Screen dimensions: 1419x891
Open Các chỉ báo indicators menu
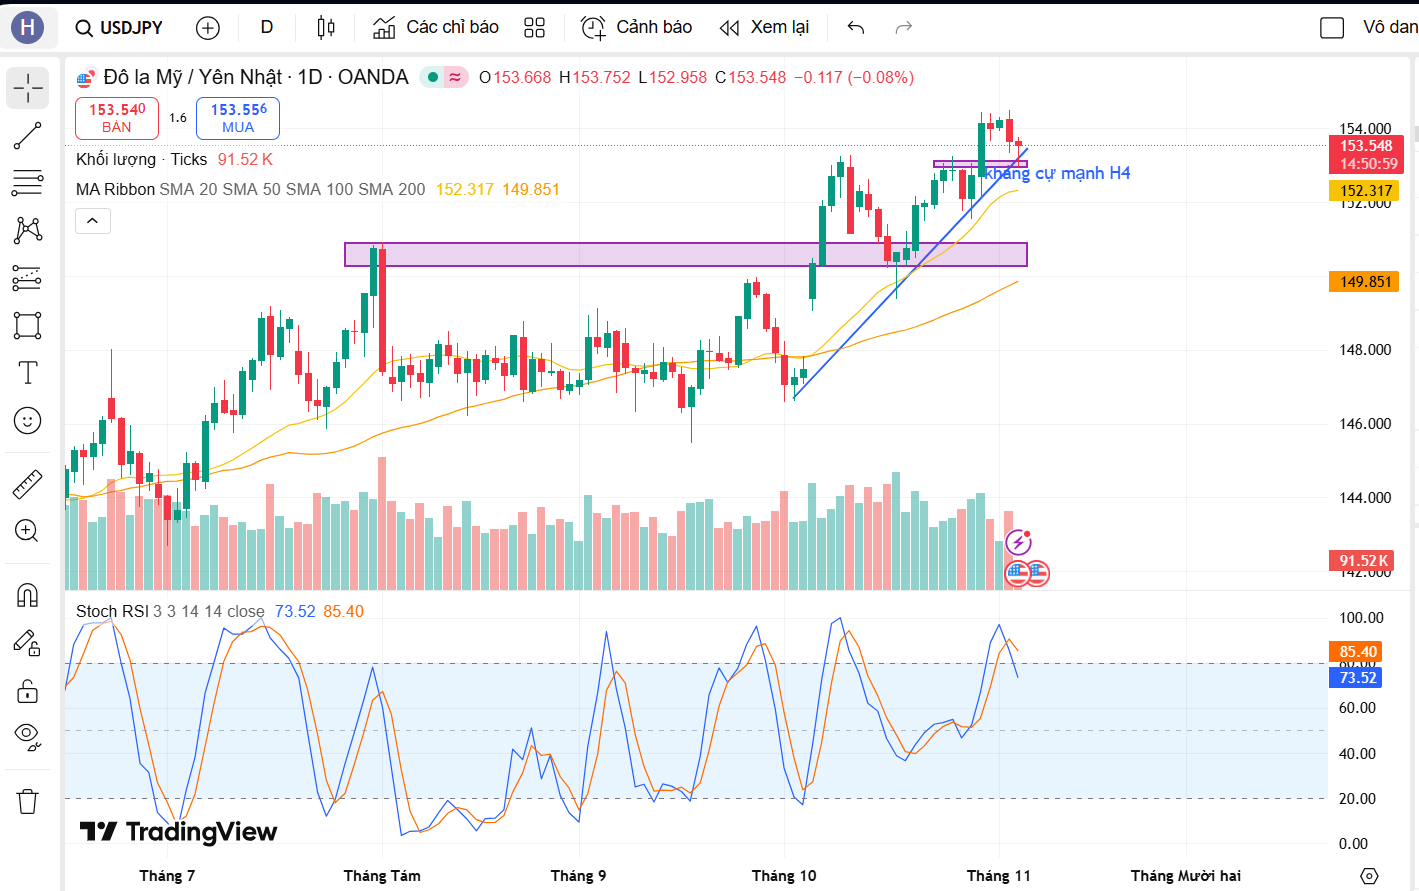436,28
